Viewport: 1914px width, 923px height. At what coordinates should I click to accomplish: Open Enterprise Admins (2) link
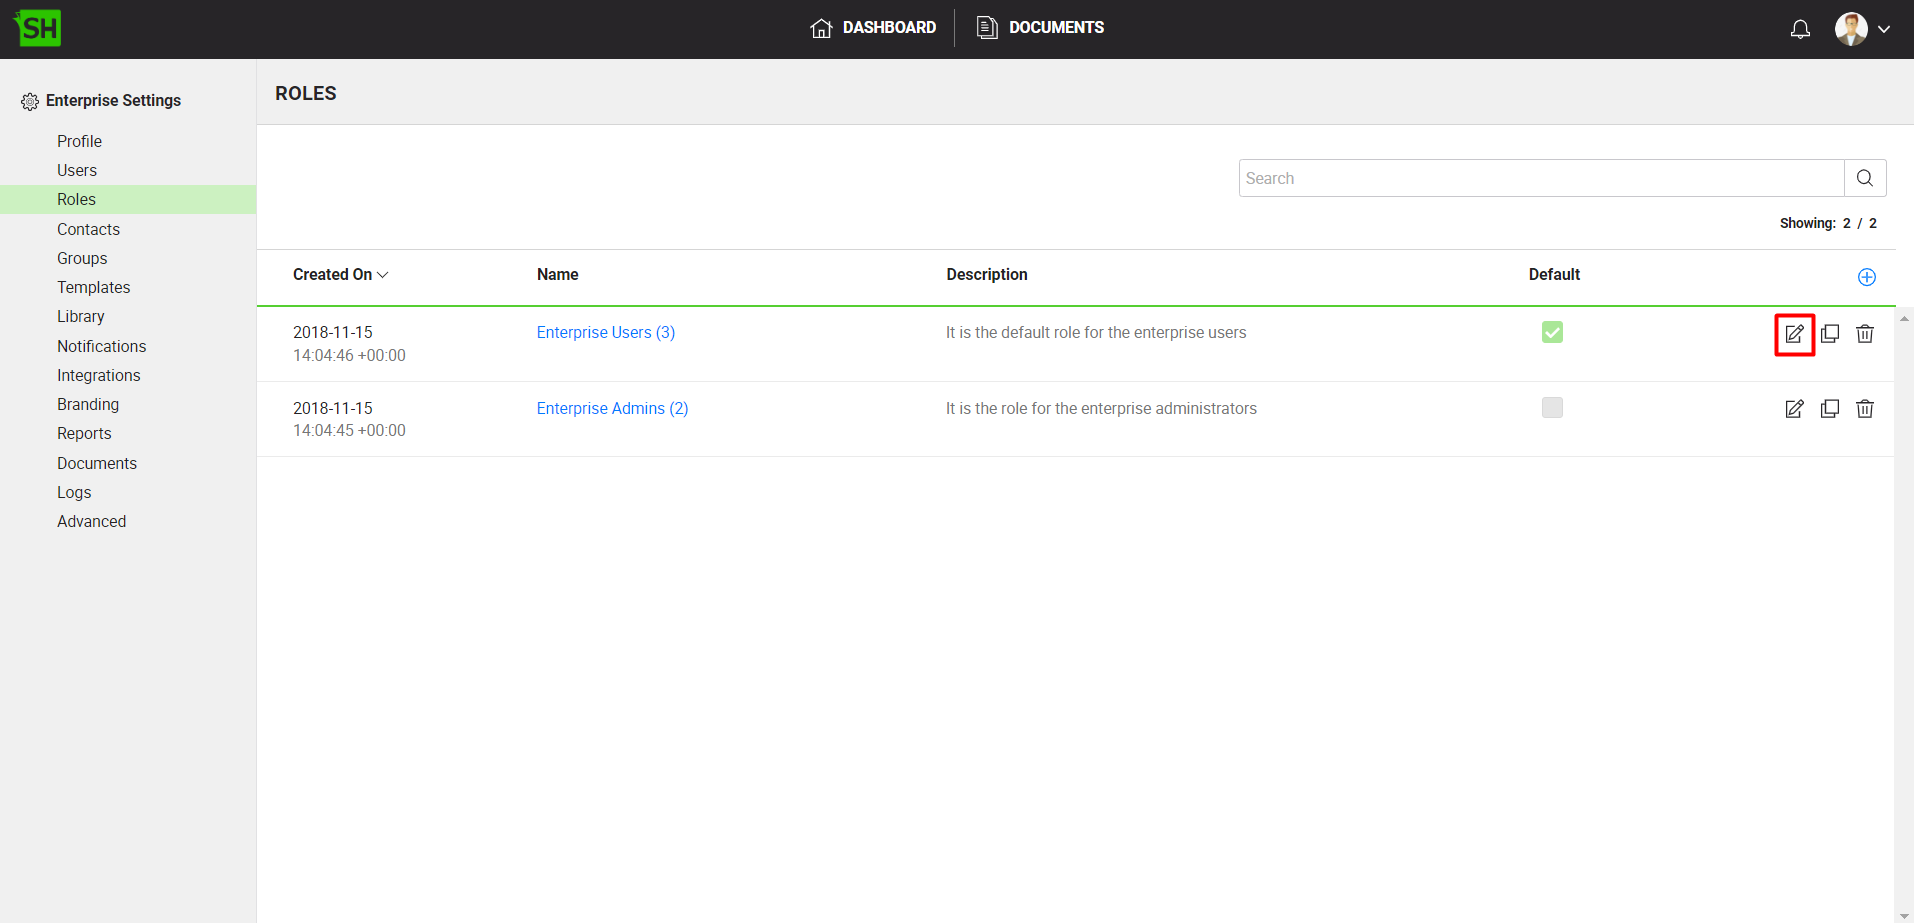pyautogui.click(x=612, y=409)
